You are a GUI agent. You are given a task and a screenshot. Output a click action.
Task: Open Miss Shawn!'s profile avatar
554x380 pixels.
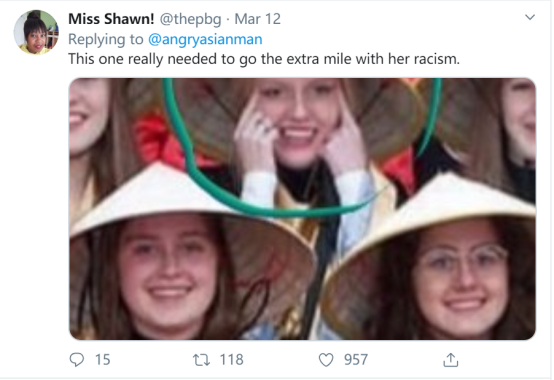click(36, 32)
